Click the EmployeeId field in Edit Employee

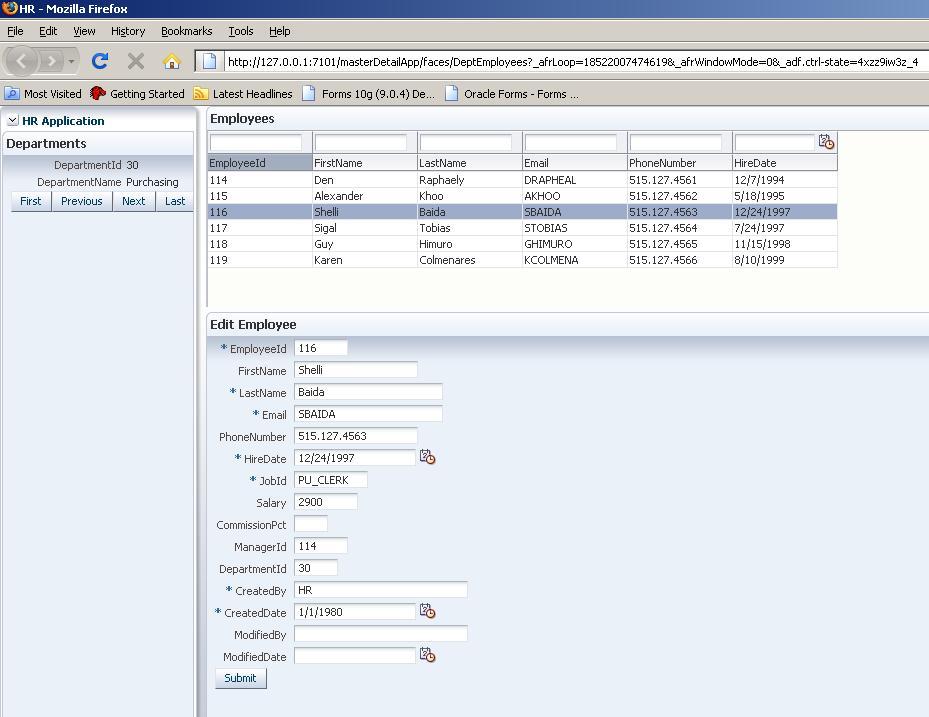(x=321, y=348)
